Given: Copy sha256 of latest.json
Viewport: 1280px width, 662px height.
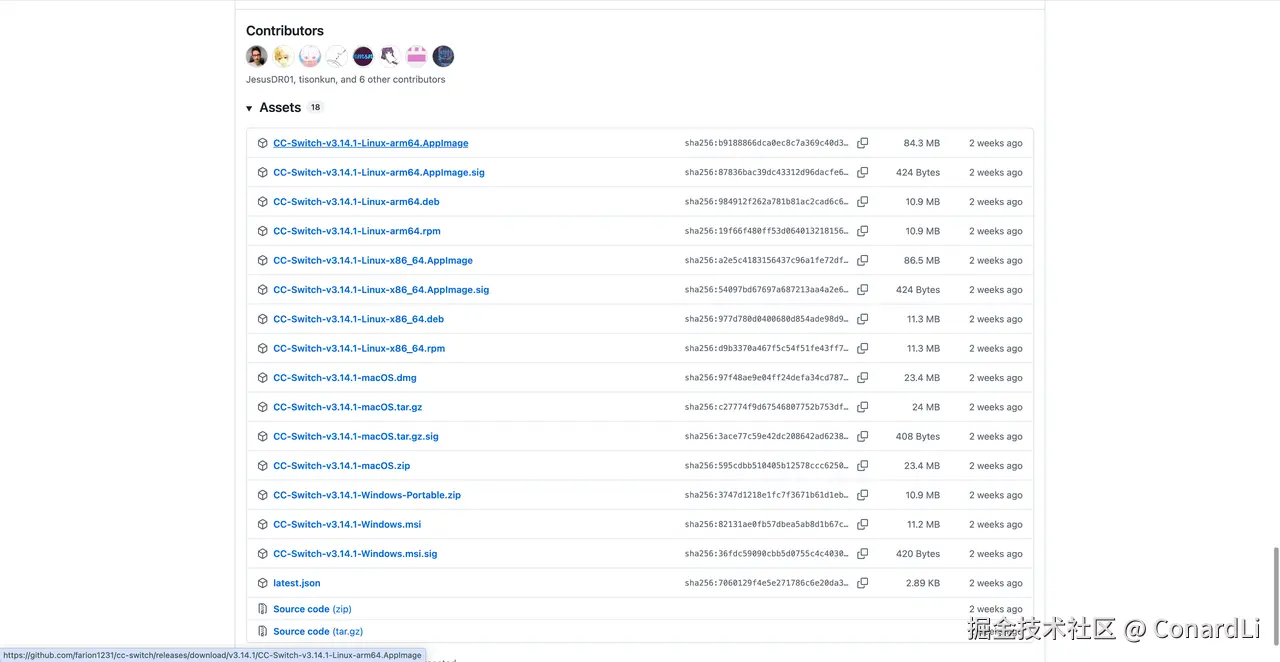Looking at the screenshot, I should tap(862, 583).
